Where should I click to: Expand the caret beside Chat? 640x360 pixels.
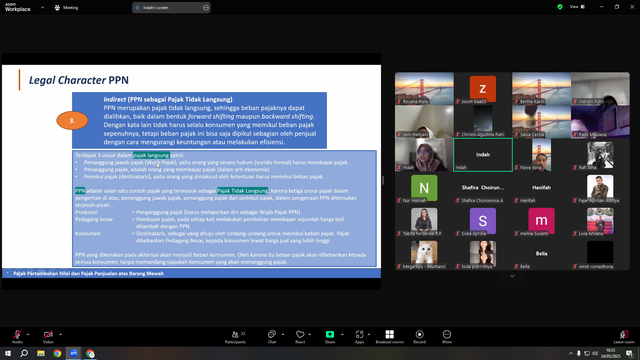(x=283, y=334)
